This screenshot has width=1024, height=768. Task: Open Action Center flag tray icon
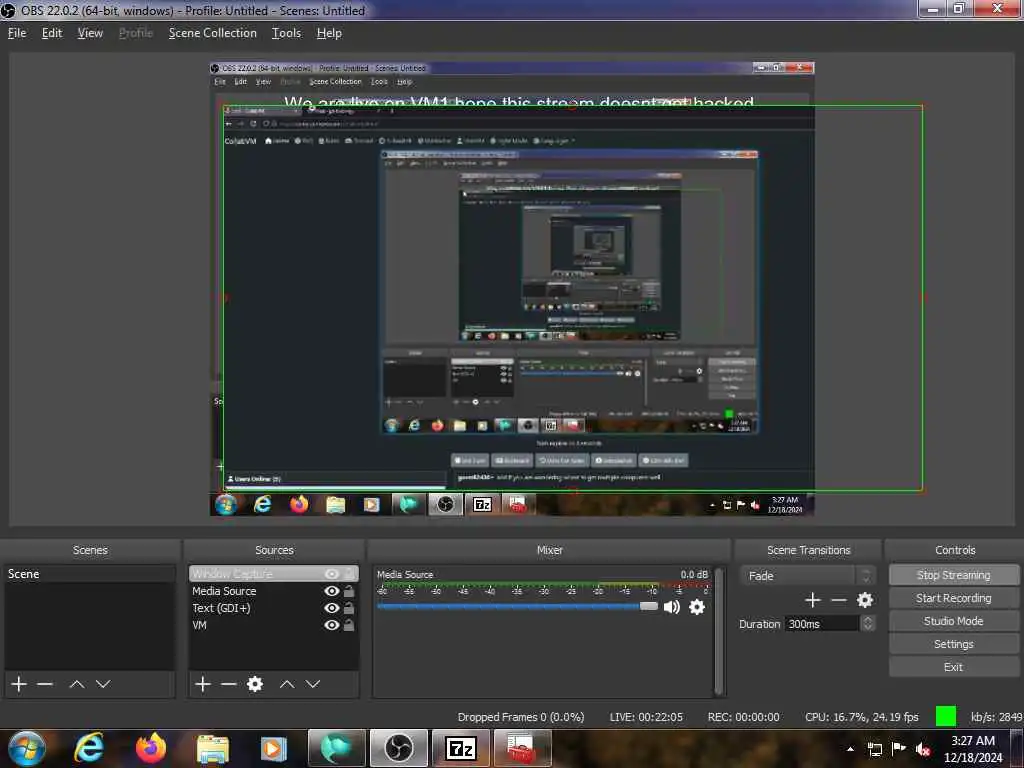(x=899, y=749)
